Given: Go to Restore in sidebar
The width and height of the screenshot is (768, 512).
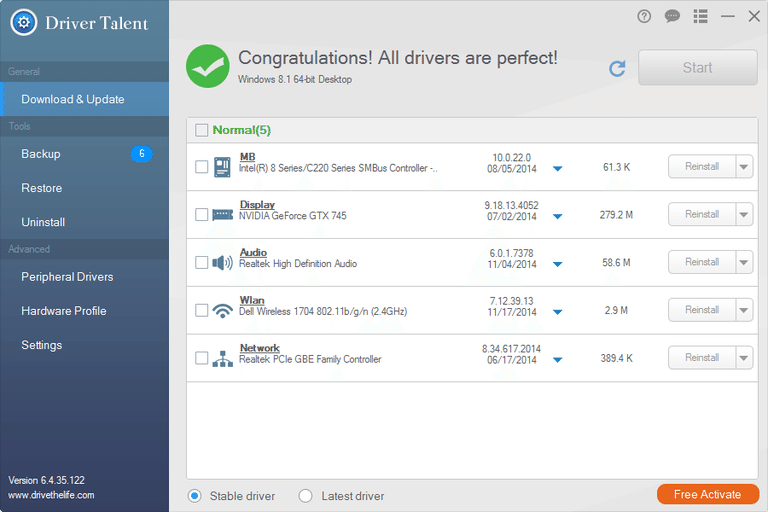Looking at the screenshot, I should click(x=85, y=188).
